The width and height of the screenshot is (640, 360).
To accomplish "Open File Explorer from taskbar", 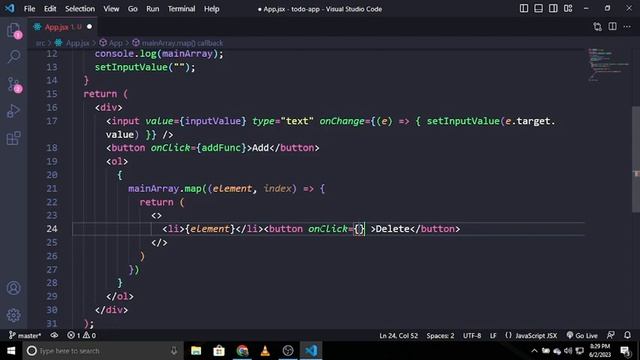I will [x=196, y=351].
